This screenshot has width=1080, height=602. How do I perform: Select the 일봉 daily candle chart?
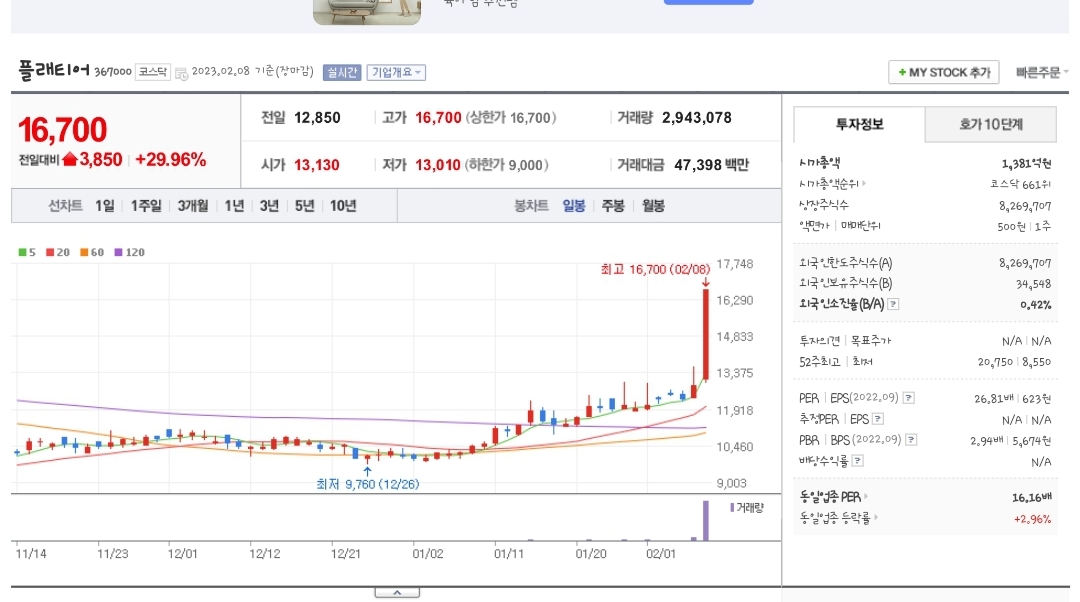(574, 205)
